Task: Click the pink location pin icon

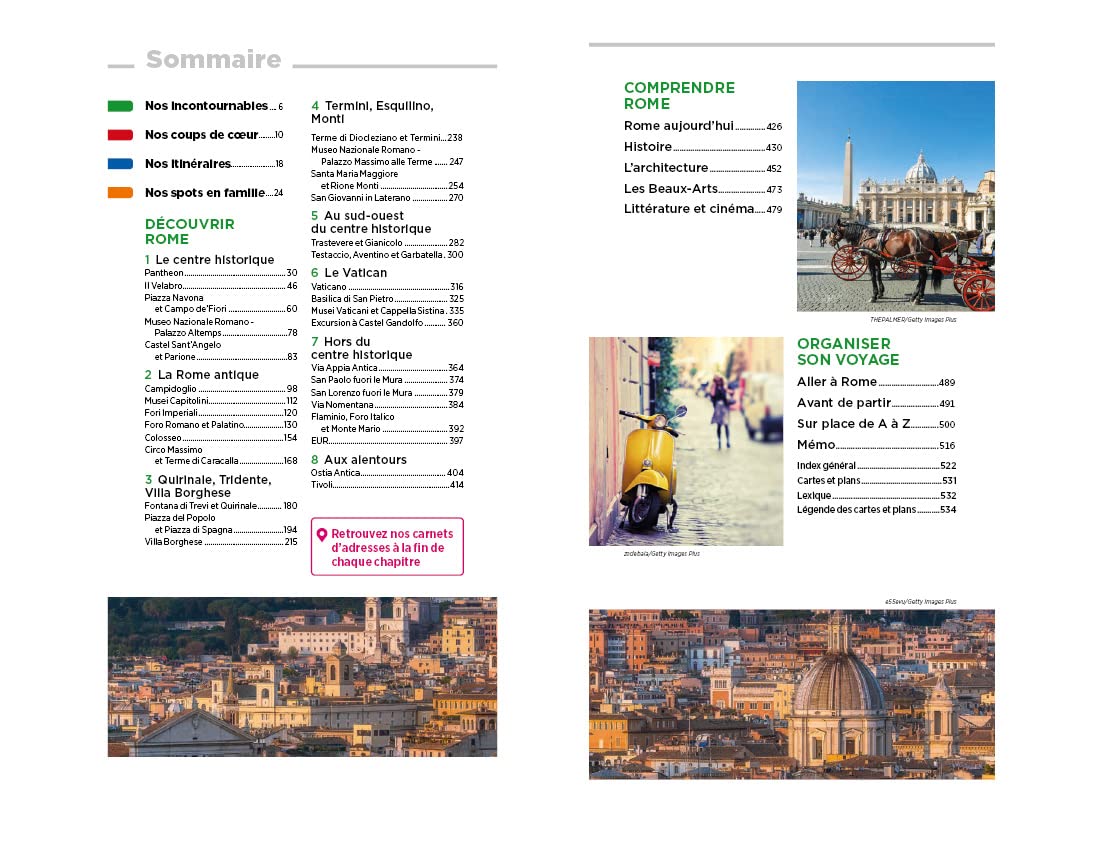Action: 322,535
